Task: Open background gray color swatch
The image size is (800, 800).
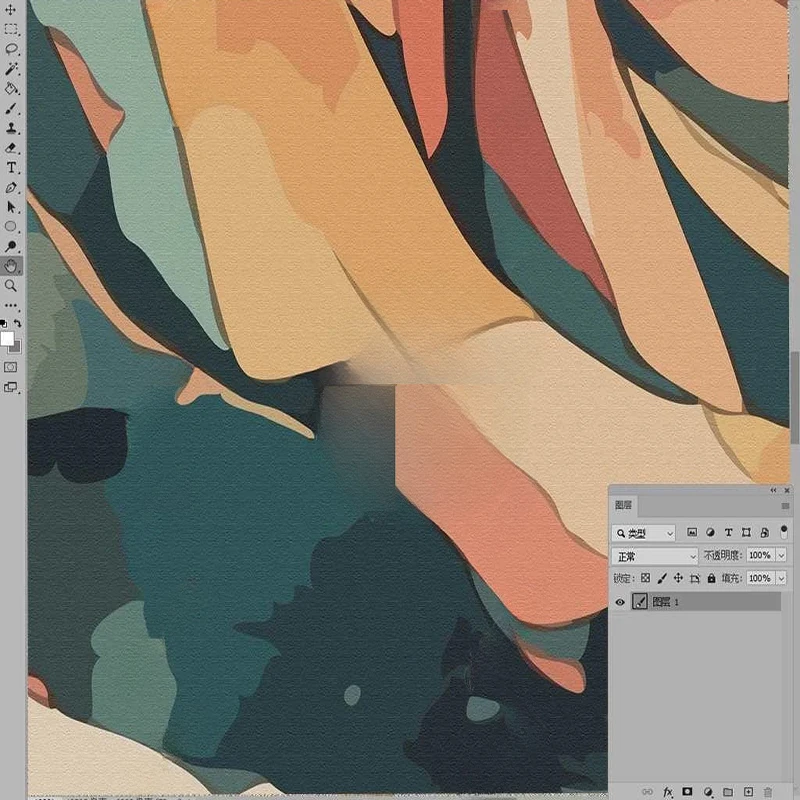Action: [x=15, y=347]
